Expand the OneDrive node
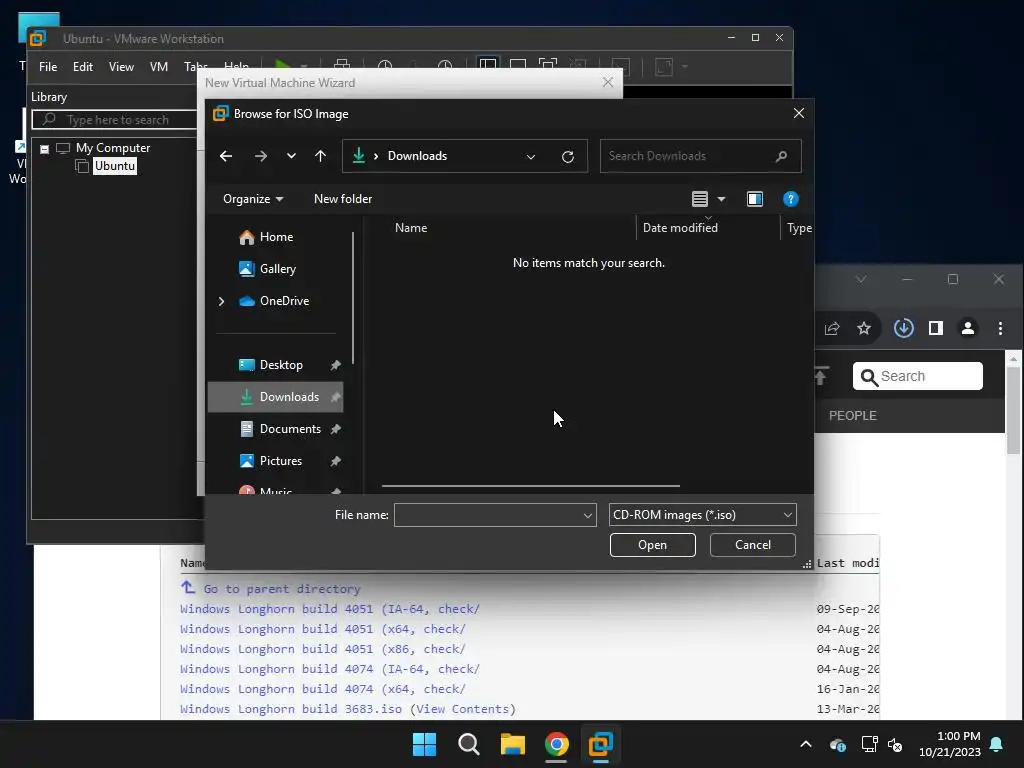Screen dimensions: 1024x768 [x=221, y=301]
